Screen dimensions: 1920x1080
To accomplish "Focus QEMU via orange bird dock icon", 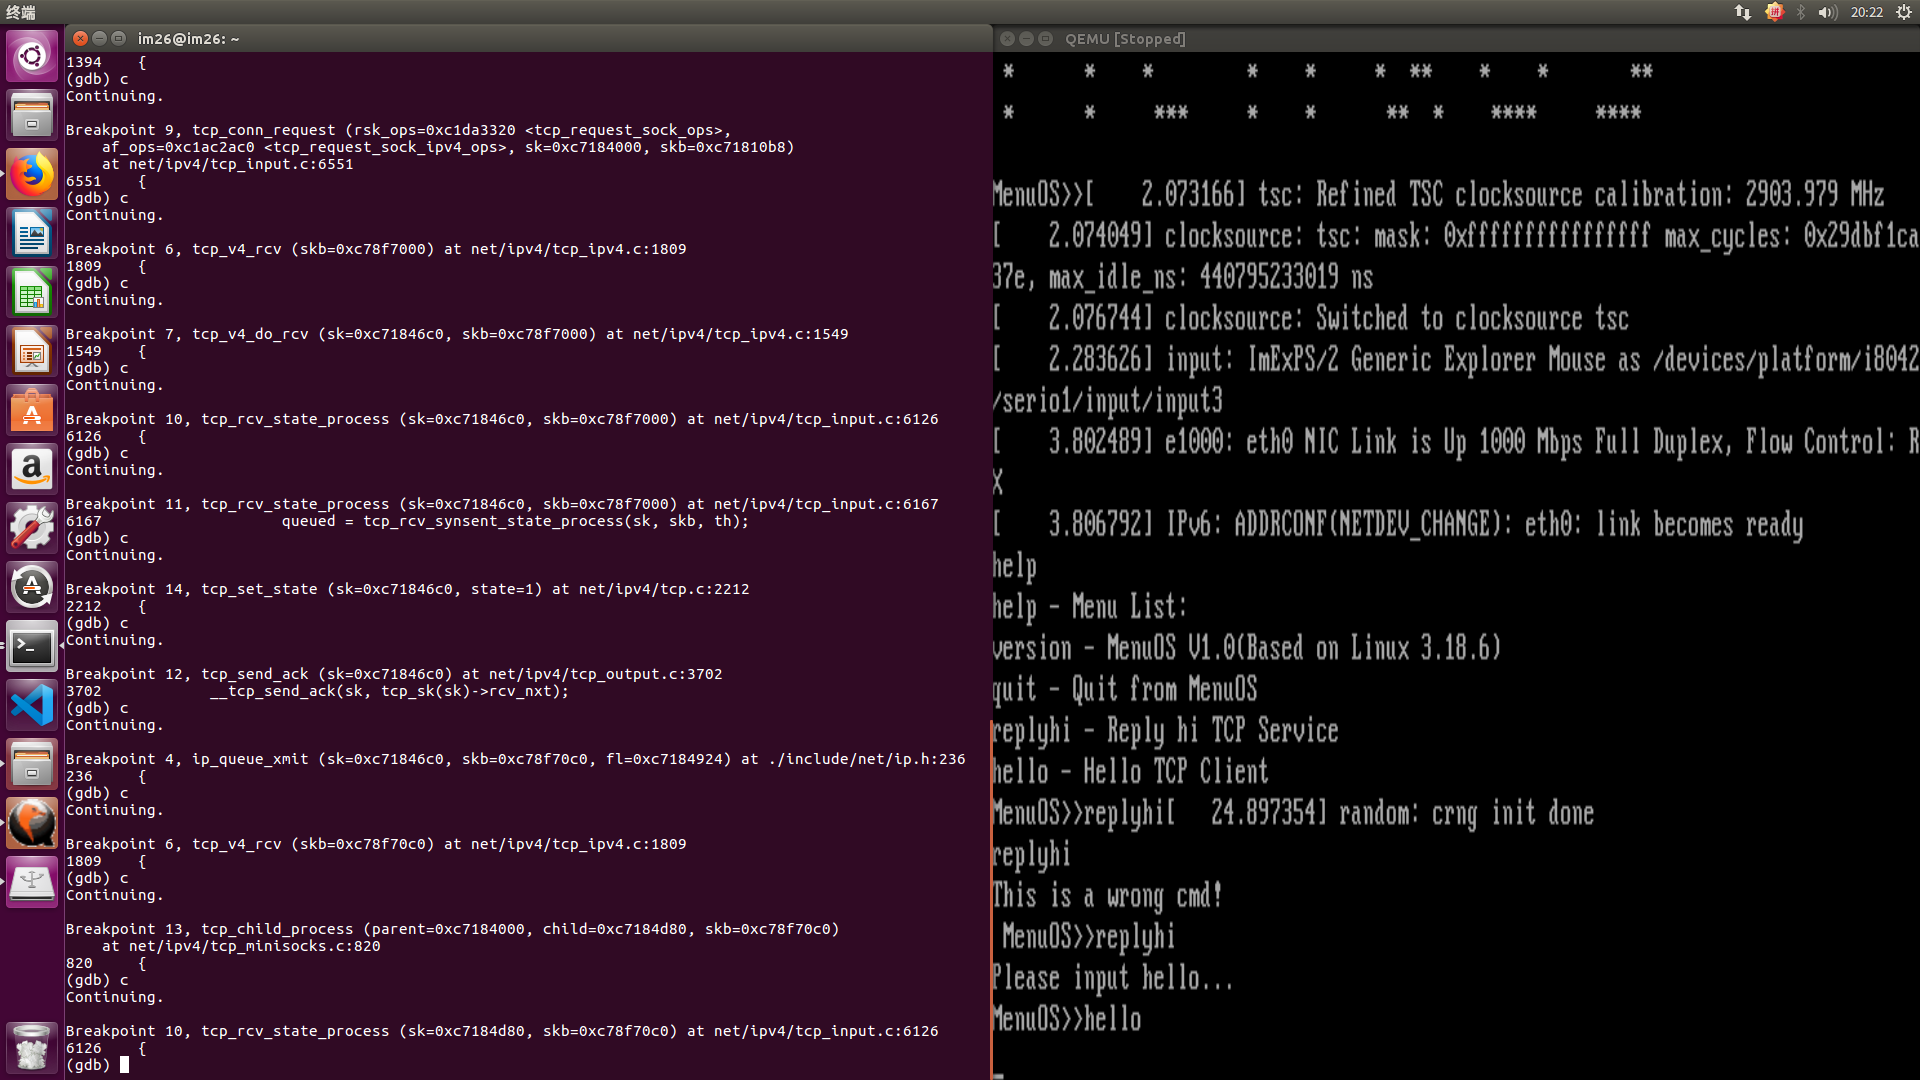I will 32,823.
